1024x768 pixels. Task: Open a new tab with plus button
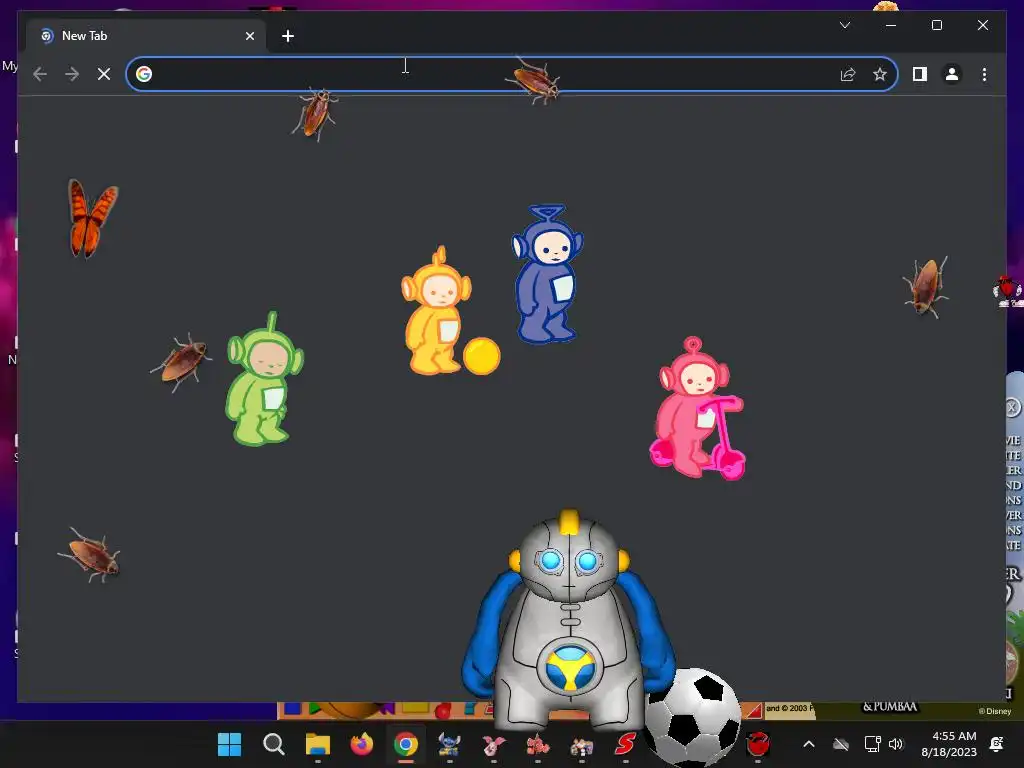[288, 36]
